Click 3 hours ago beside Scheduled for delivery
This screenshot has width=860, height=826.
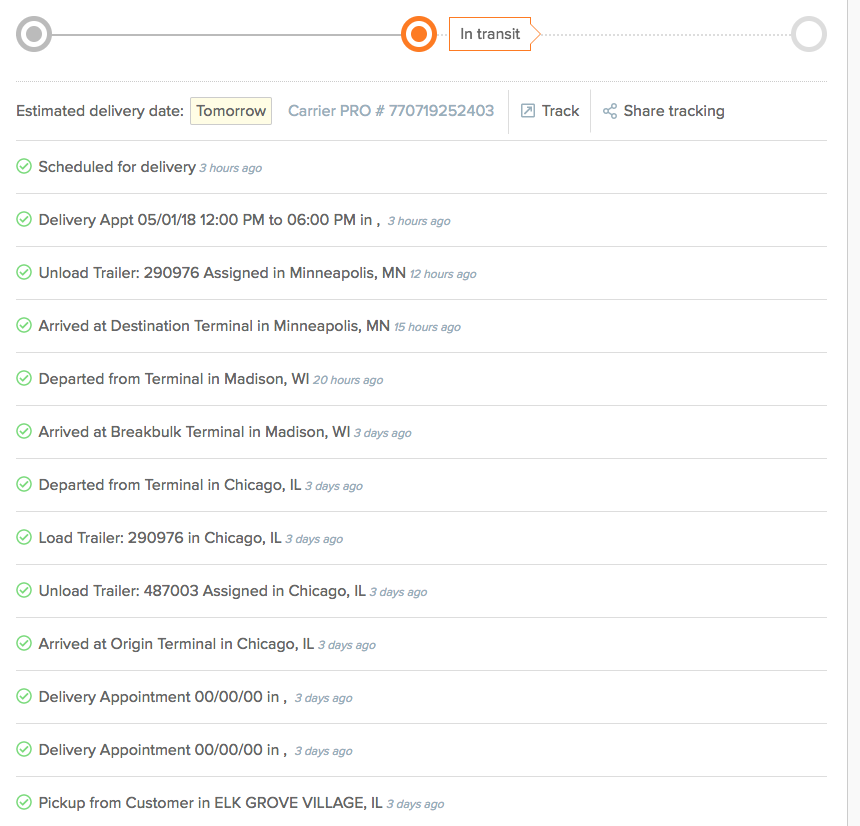[231, 168]
